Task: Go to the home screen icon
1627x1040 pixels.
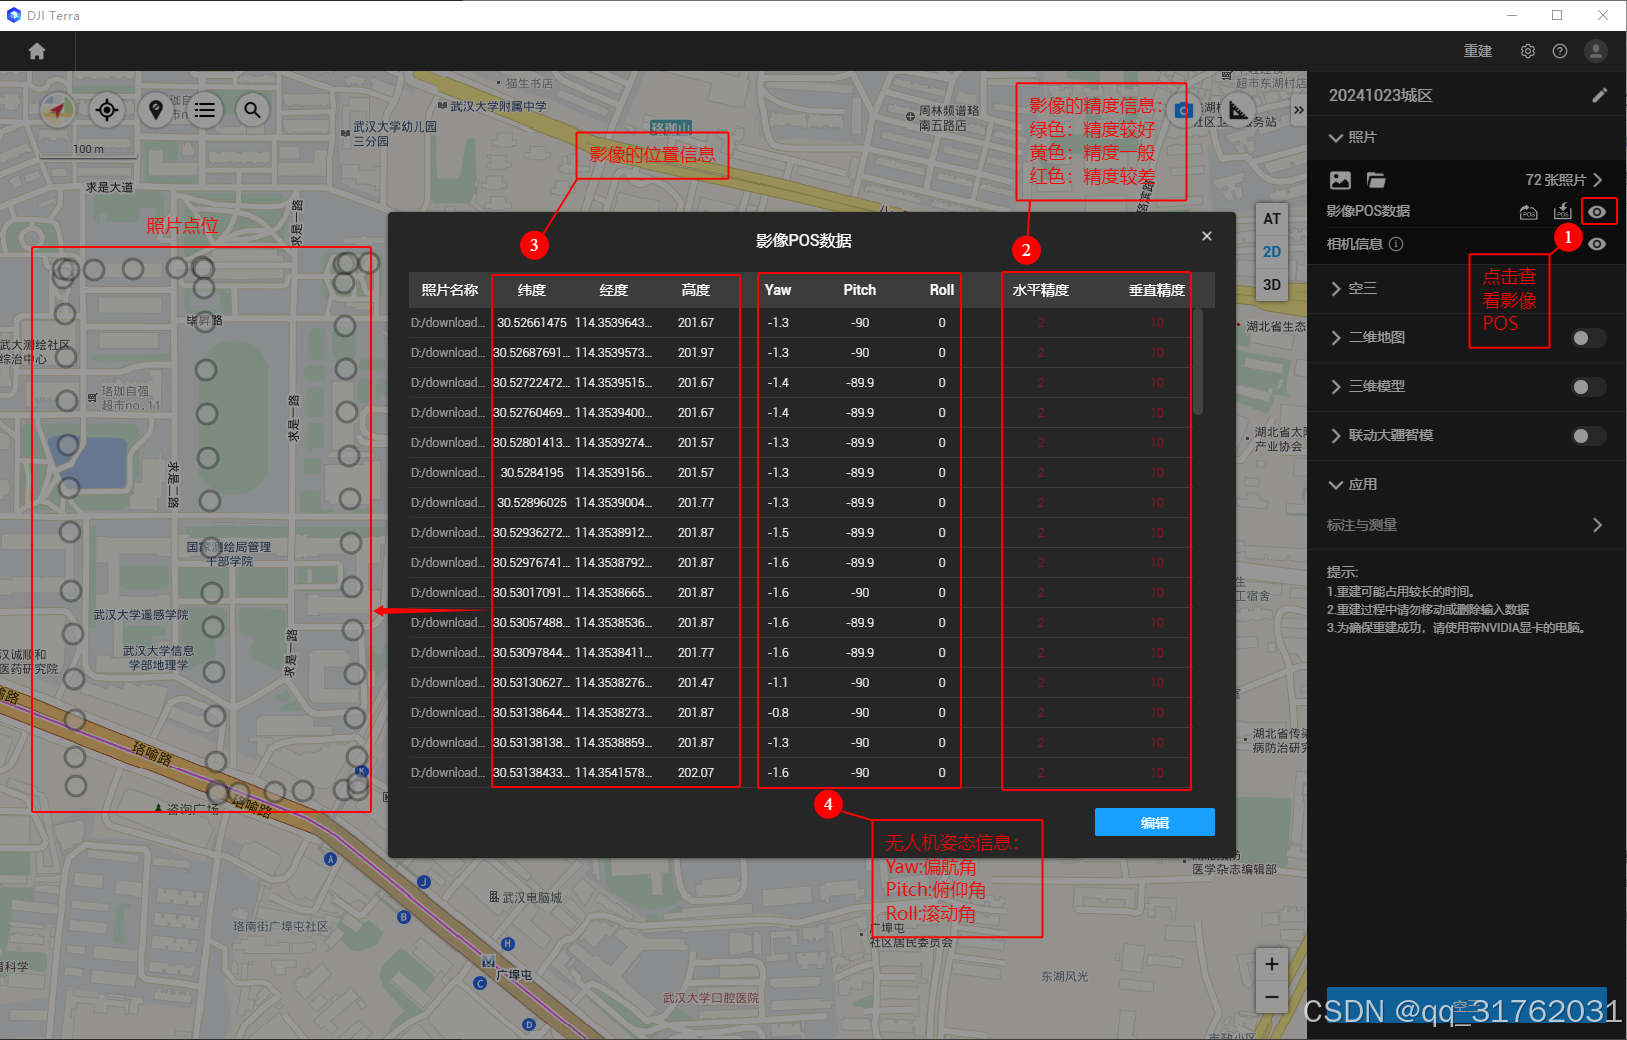Action: click(x=37, y=51)
